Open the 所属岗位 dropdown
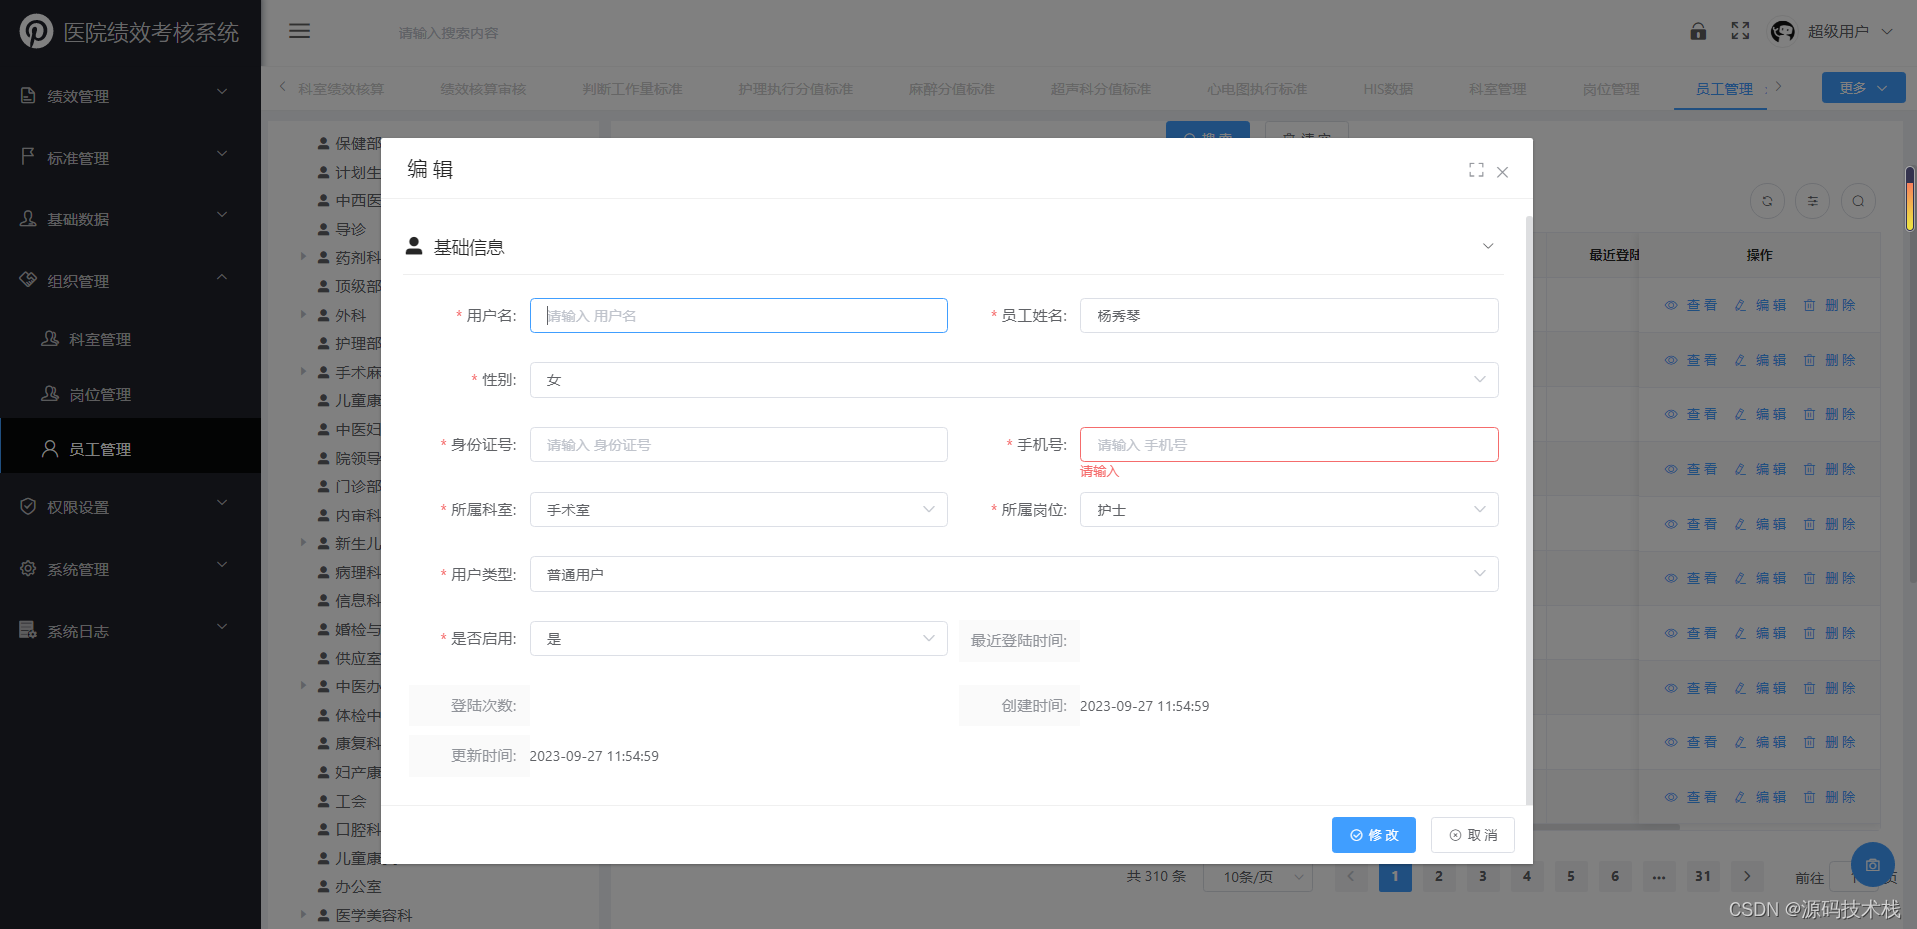1917x929 pixels. click(1289, 510)
